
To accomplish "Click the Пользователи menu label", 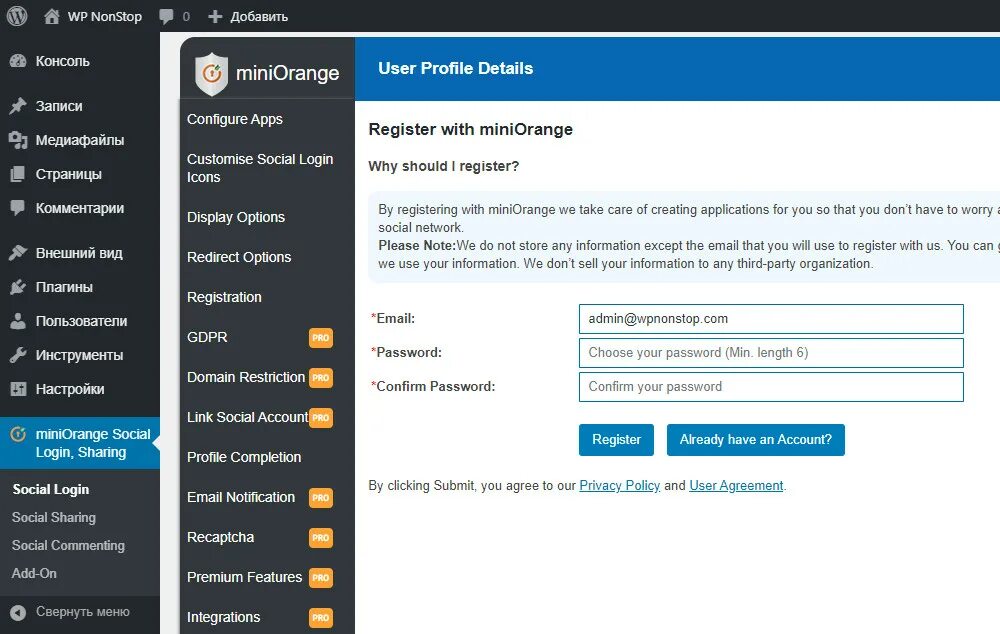I will [82, 321].
